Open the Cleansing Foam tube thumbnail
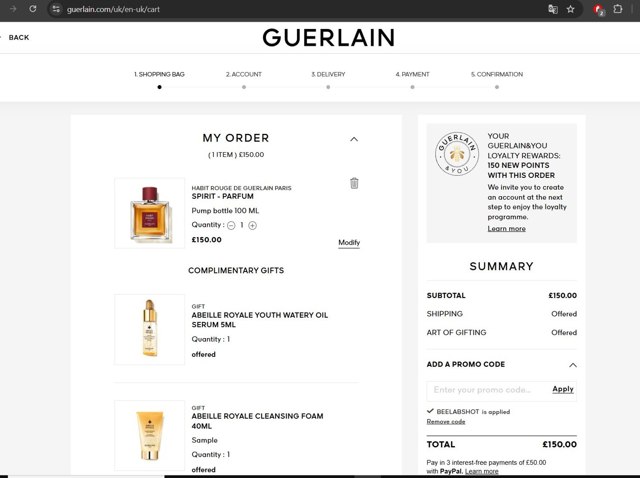The image size is (640, 478). pos(150,436)
